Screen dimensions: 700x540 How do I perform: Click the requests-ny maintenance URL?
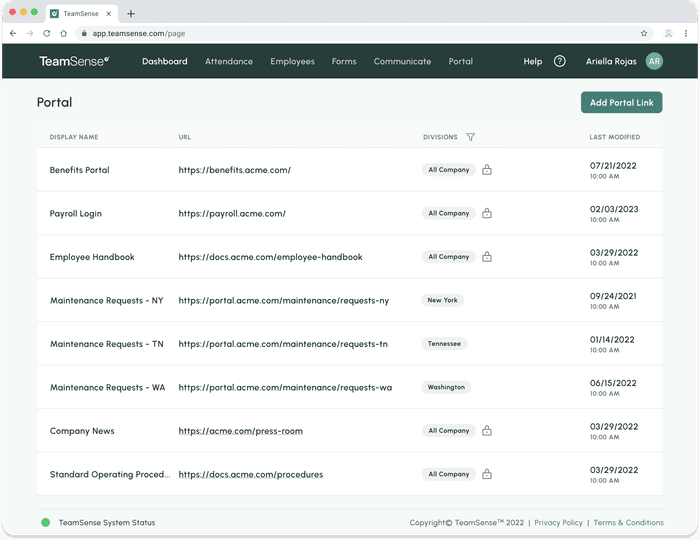pos(284,301)
